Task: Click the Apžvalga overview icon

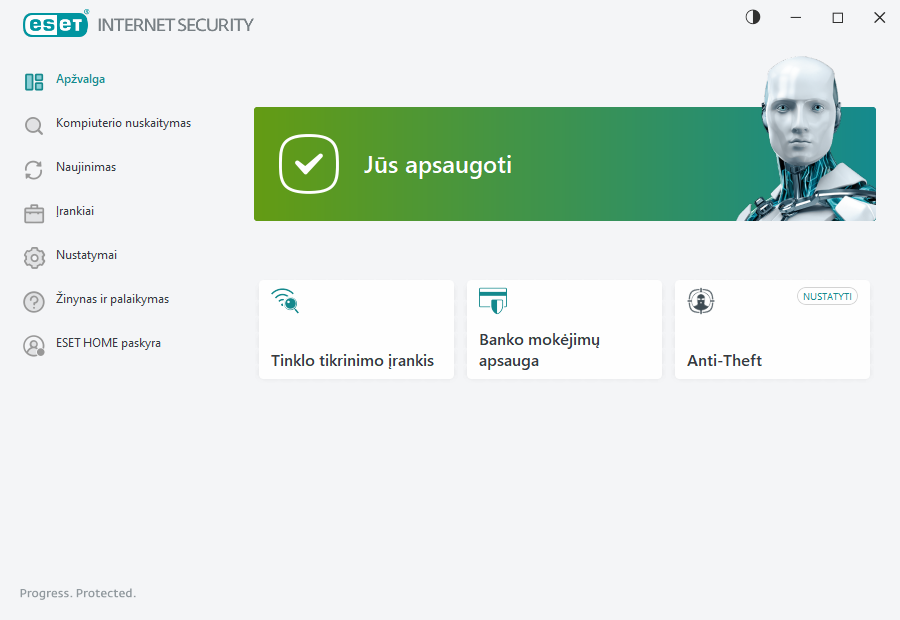Action: pos(34,80)
